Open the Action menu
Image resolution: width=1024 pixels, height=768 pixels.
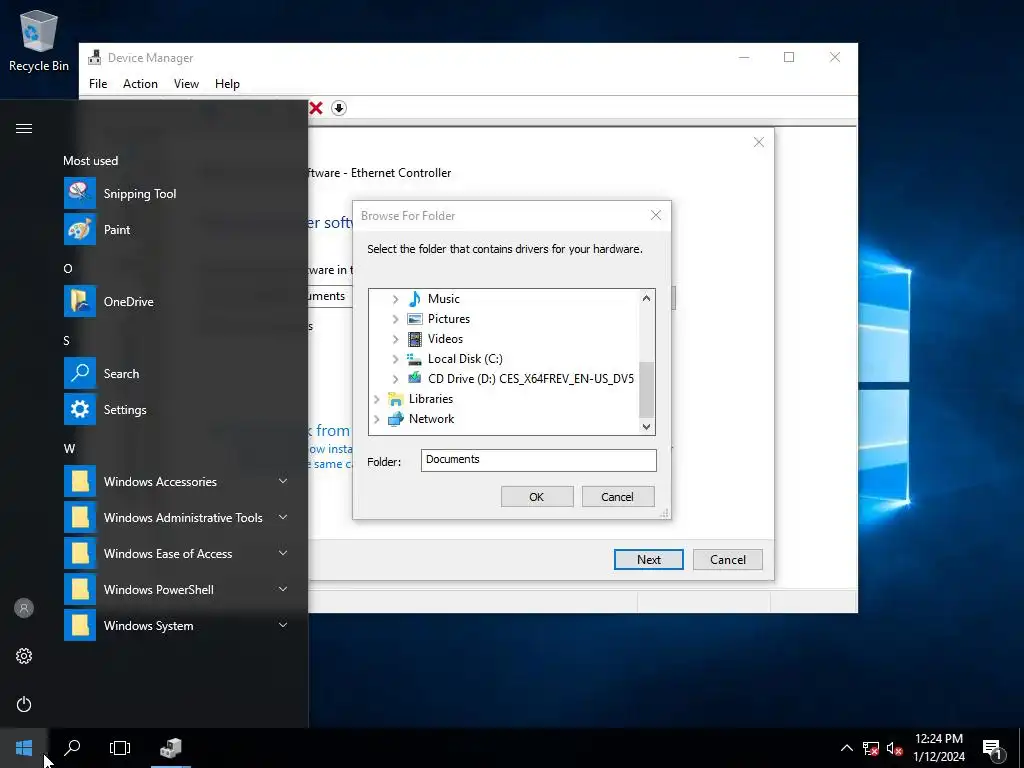140,84
